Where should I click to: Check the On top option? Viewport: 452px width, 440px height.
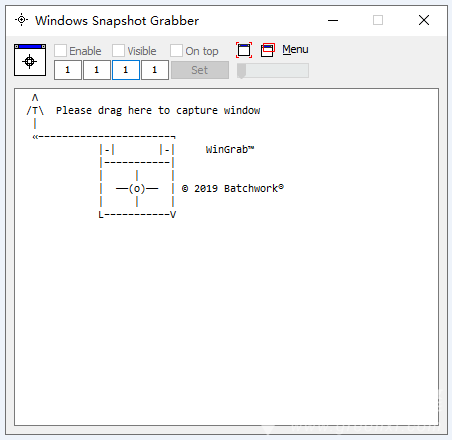[176, 51]
